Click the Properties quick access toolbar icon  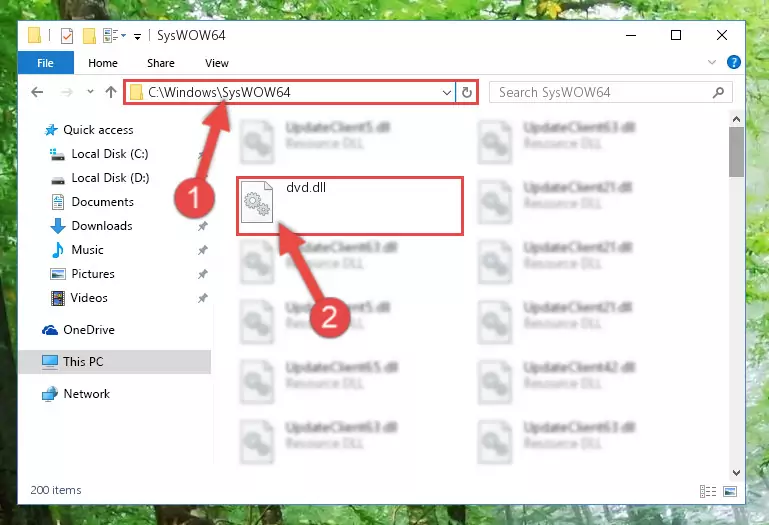(x=67, y=36)
